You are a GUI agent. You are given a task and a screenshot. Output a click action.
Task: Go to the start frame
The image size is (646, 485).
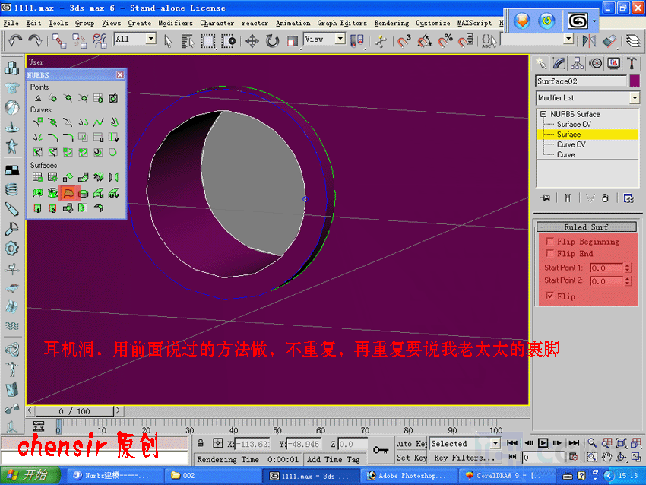click(x=513, y=443)
